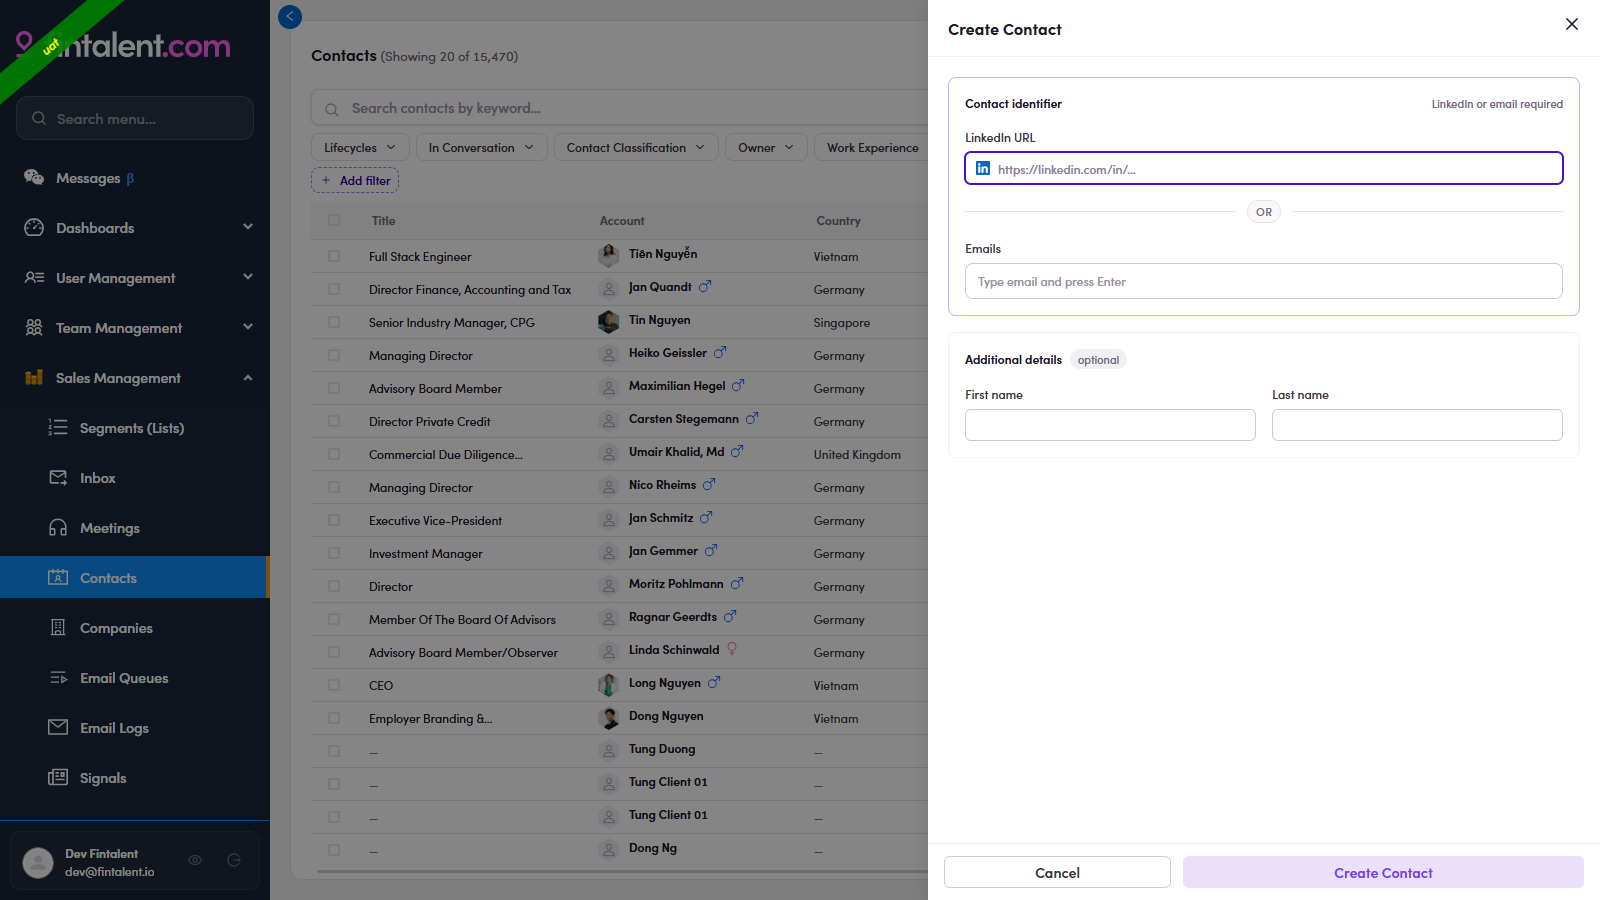Expand User Management section

pyautogui.click(x=248, y=277)
